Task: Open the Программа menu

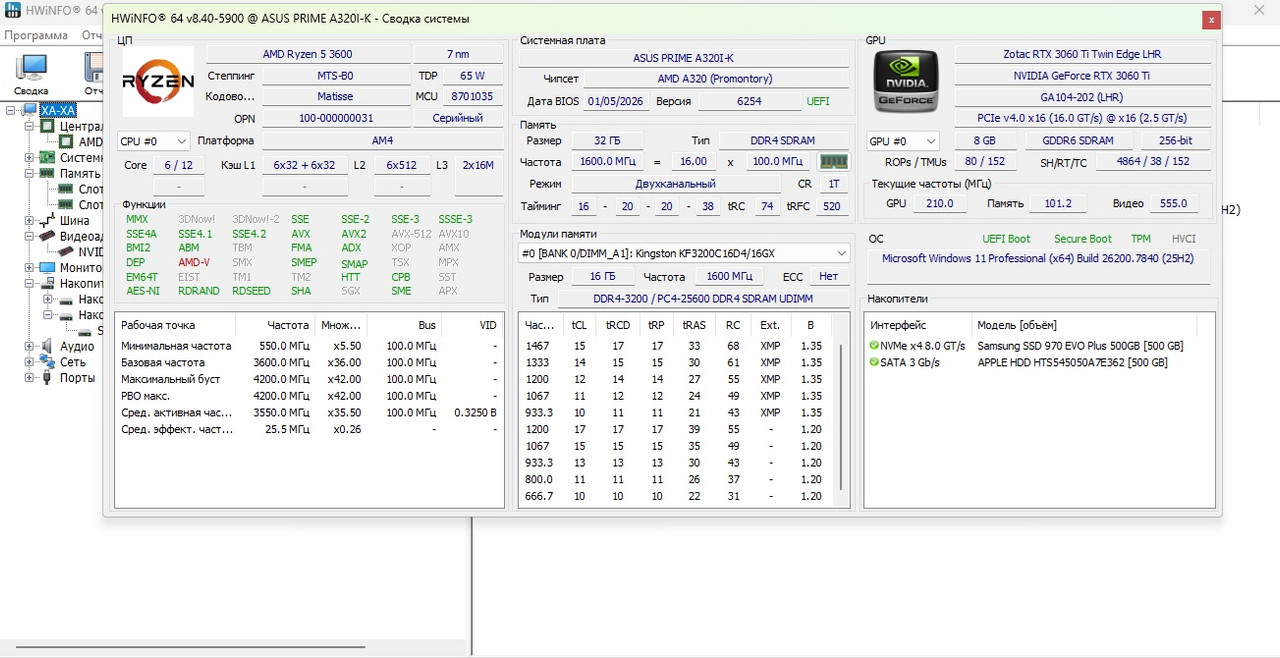Action: pyautogui.click(x=34, y=35)
